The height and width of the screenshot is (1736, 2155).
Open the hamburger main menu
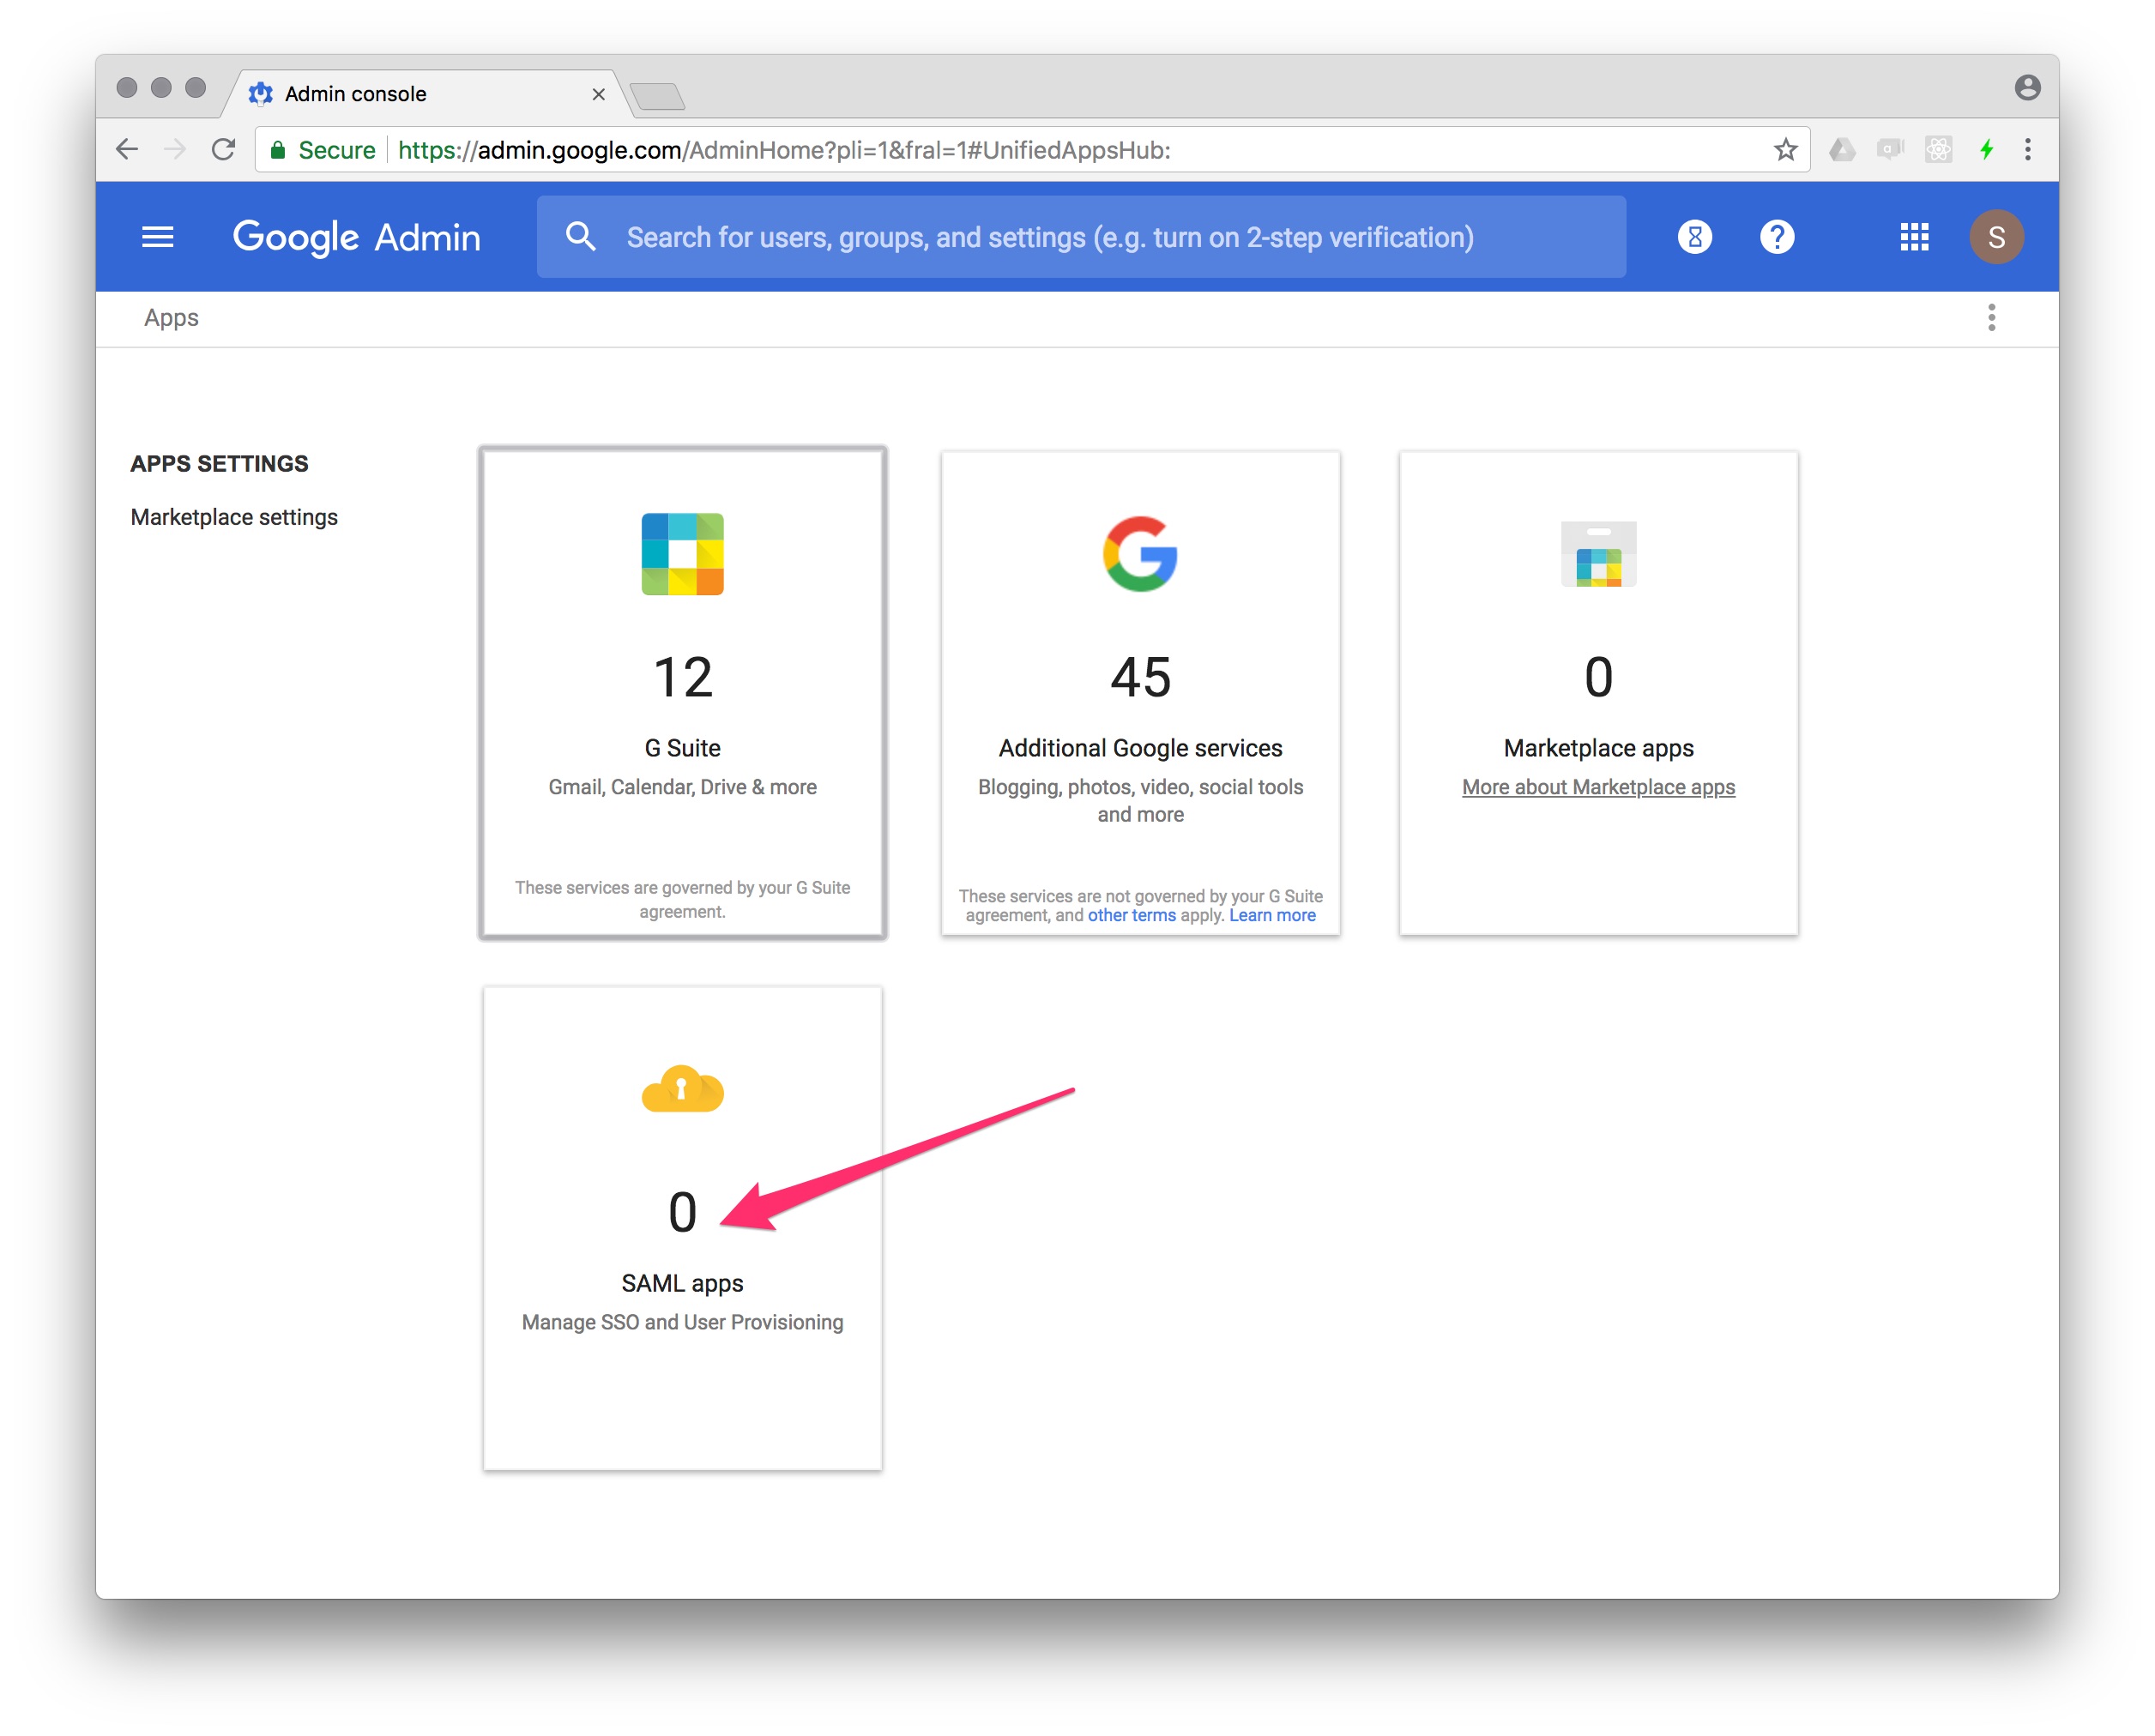click(157, 237)
